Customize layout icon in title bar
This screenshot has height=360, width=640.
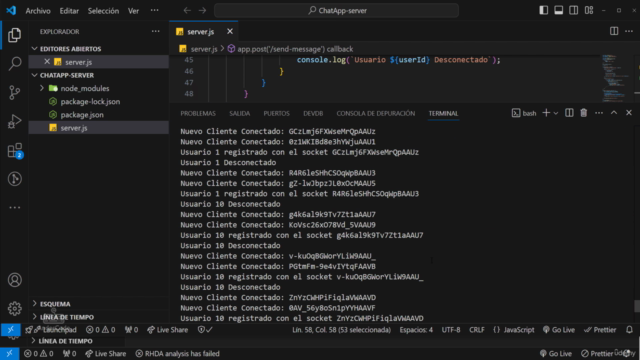tap(589, 10)
